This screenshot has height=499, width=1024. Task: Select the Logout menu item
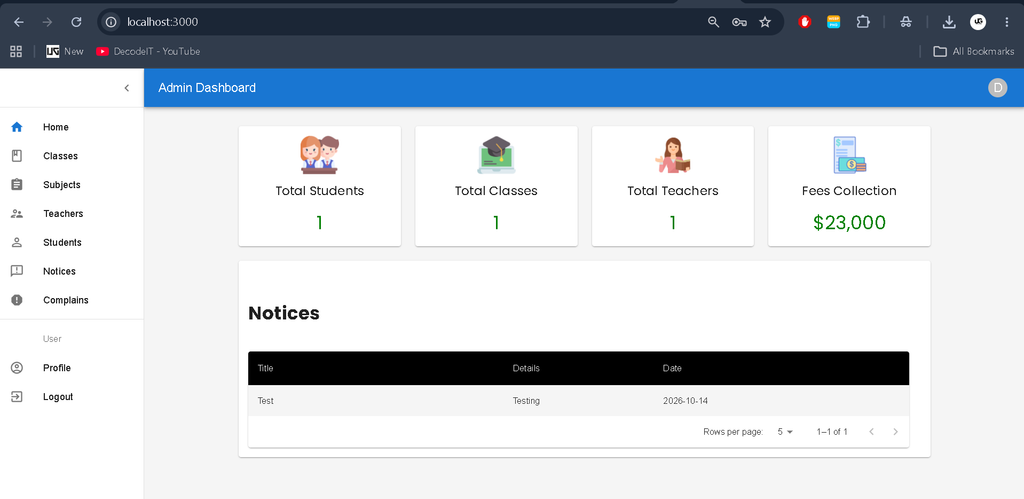pos(72,396)
